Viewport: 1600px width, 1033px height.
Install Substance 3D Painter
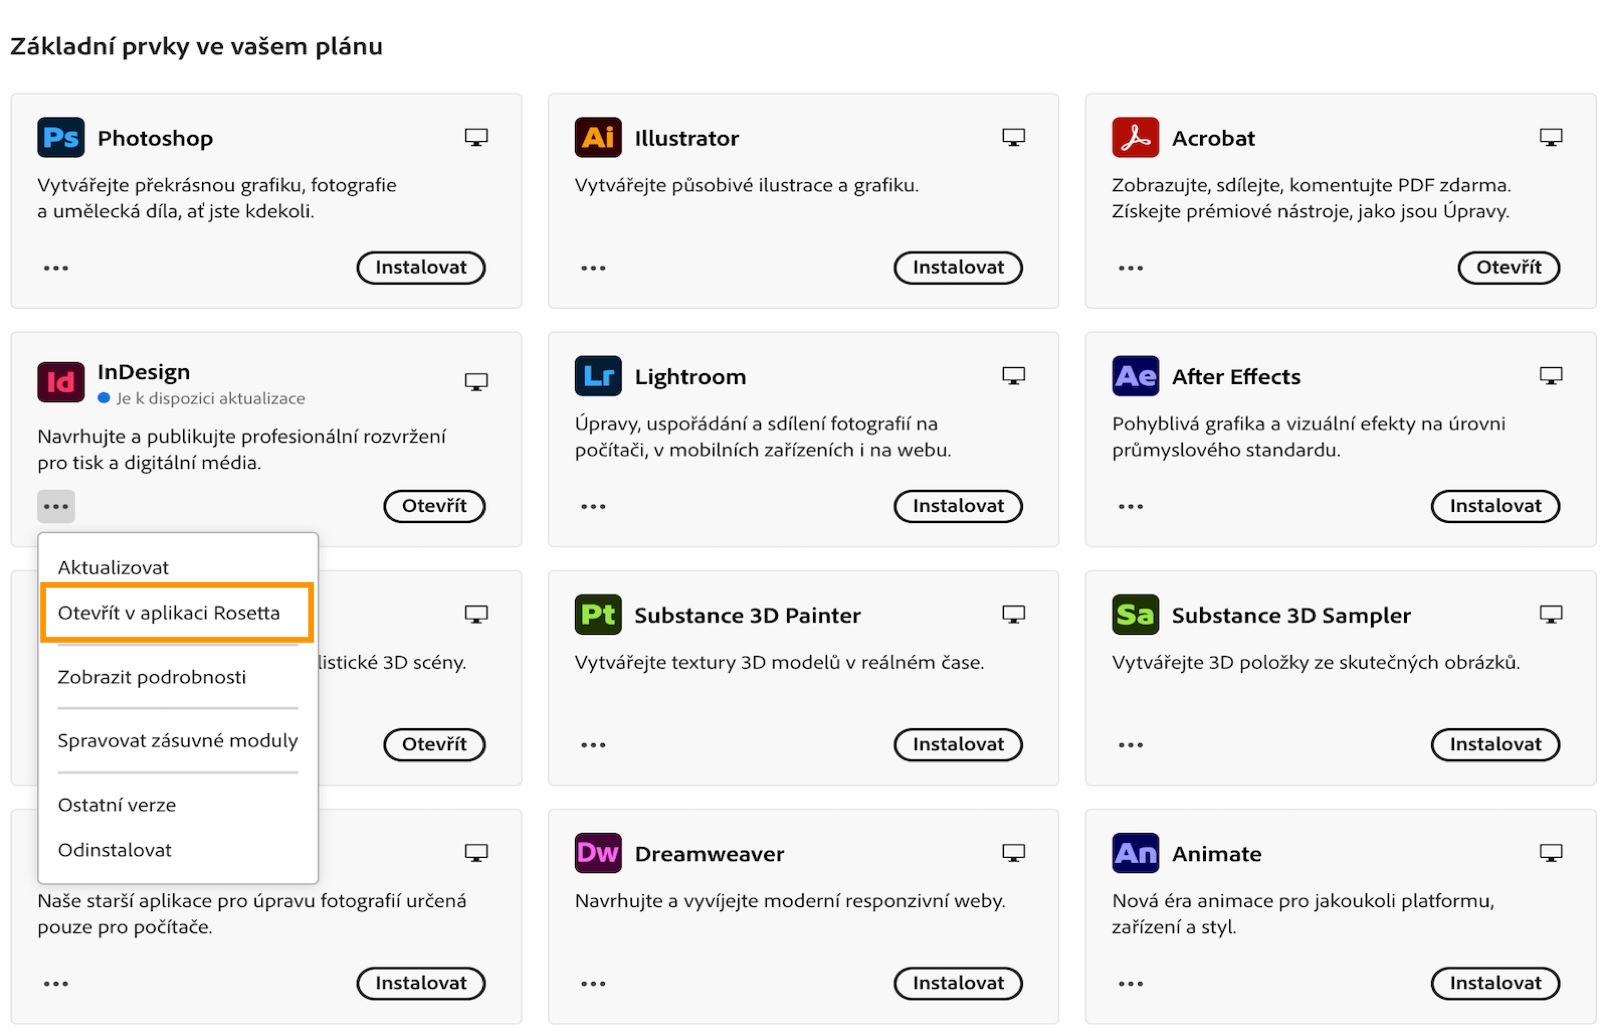pyautogui.click(x=958, y=744)
